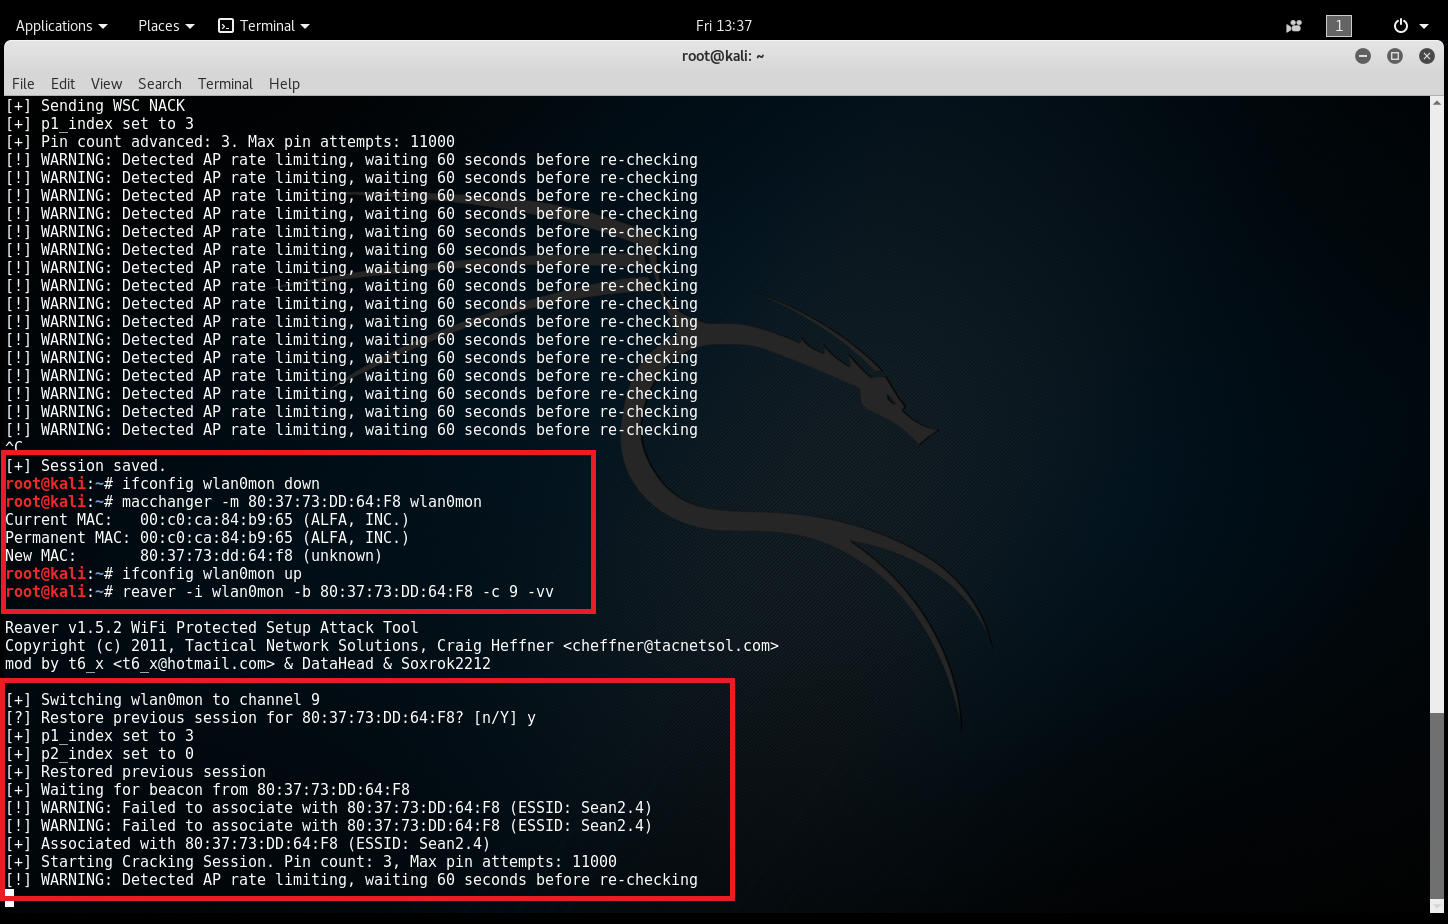Close the root@kali terminal window
This screenshot has width=1448, height=924.
coord(1427,56)
